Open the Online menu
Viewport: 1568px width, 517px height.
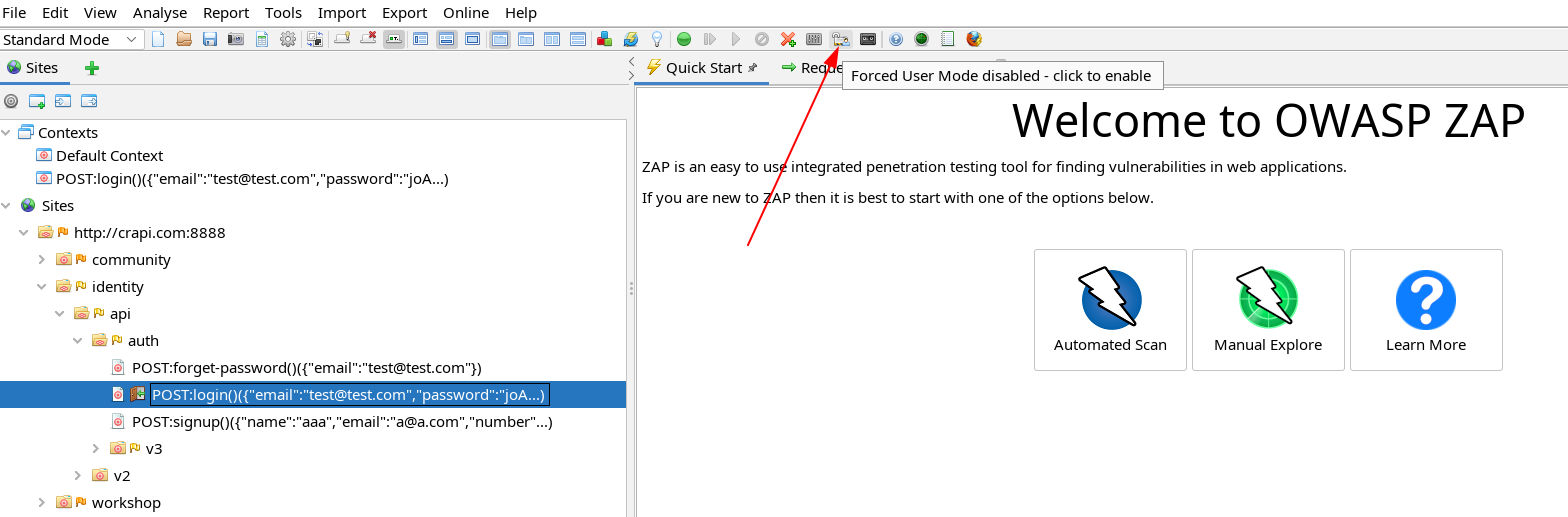(466, 13)
